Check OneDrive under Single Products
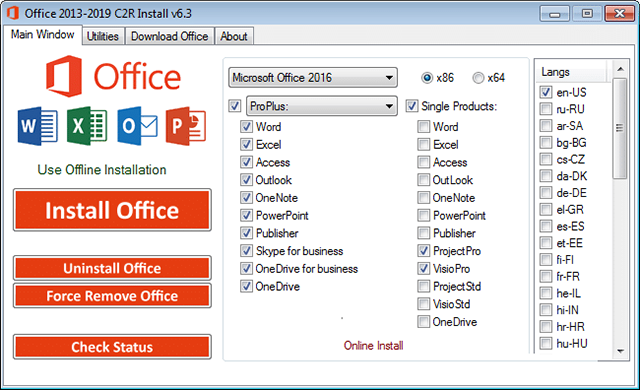 (x=424, y=322)
